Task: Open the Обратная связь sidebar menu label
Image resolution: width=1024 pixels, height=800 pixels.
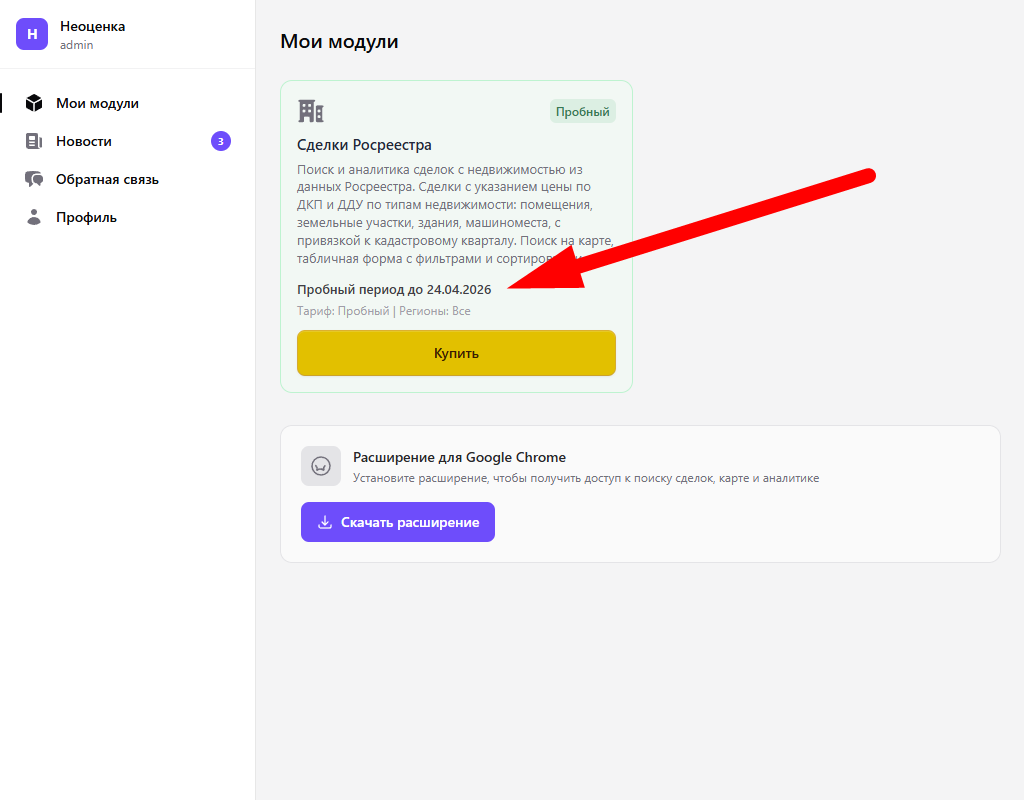Action: click(107, 179)
